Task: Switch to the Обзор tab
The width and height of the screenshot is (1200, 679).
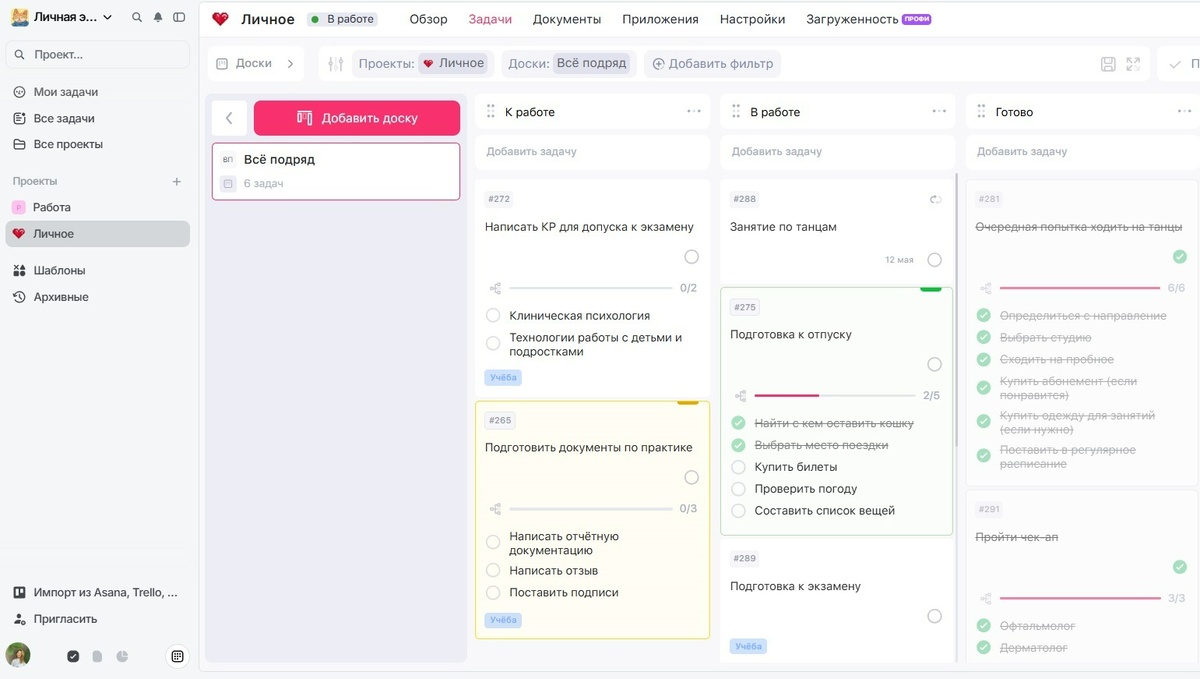Action: pos(429,19)
